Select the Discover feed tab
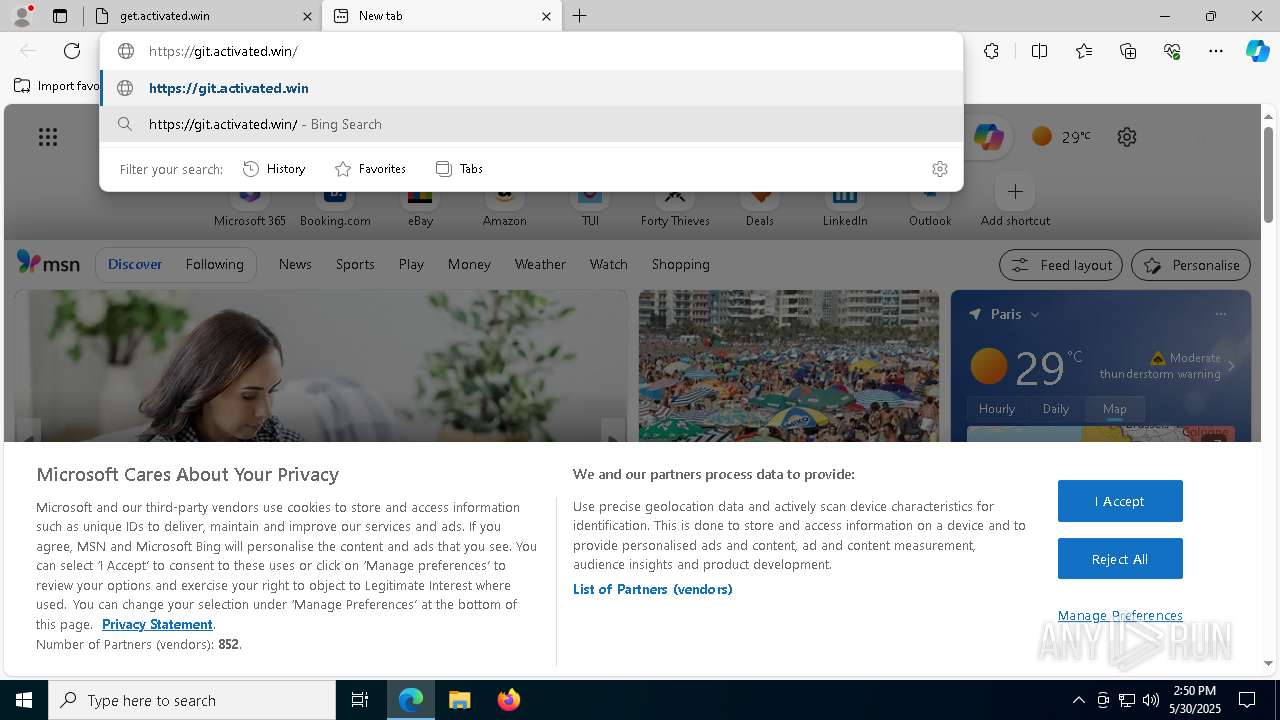 coord(135,264)
